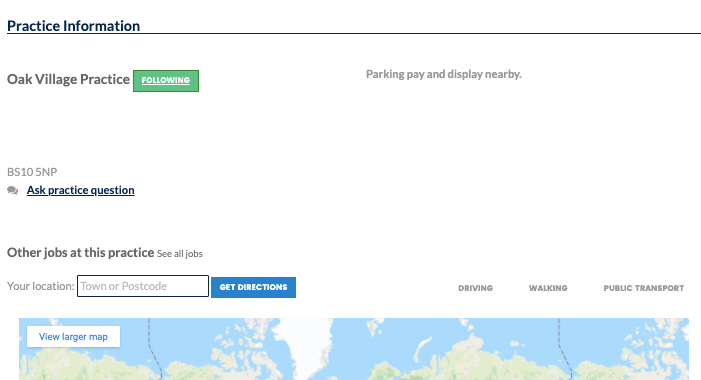Select the Driving travel mode
This screenshot has width=701, height=380.
click(x=475, y=288)
